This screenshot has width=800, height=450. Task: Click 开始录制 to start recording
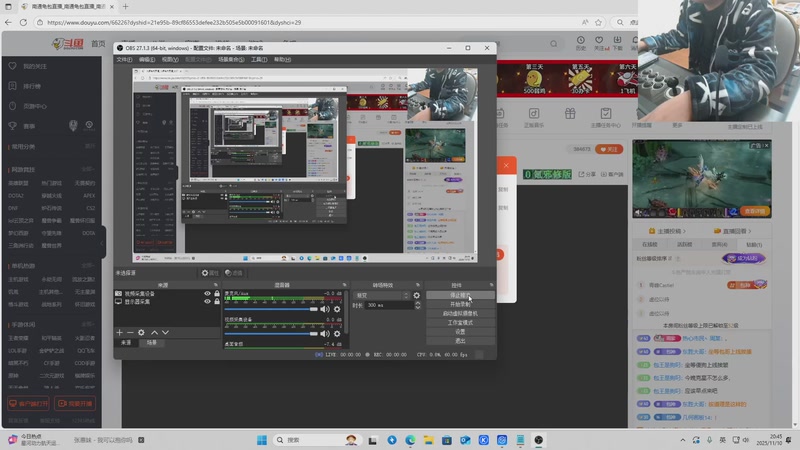(460, 305)
